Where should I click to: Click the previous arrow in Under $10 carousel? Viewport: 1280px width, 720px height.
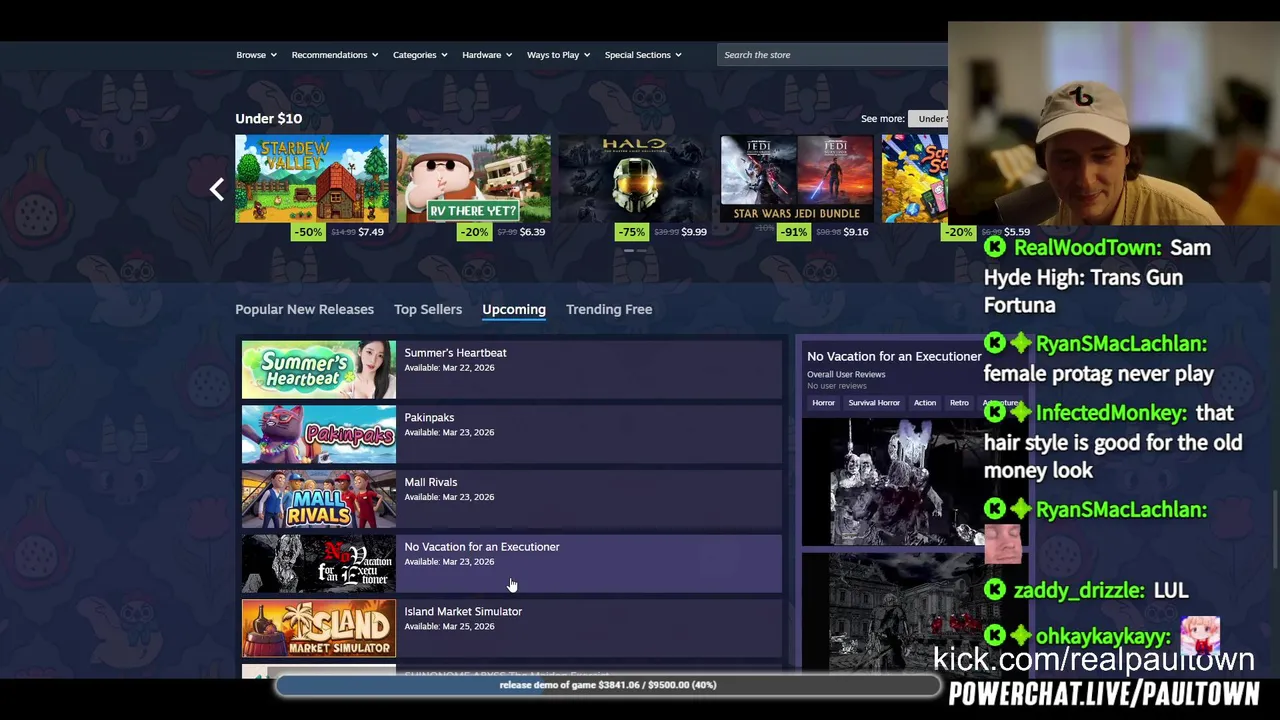coord(217,189)
